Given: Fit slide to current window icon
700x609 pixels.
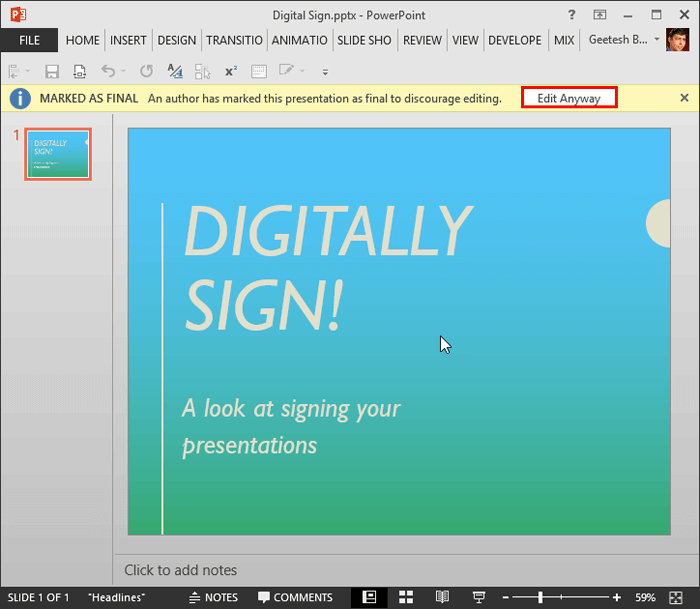Looking at the screenshot, I should 676,597.
